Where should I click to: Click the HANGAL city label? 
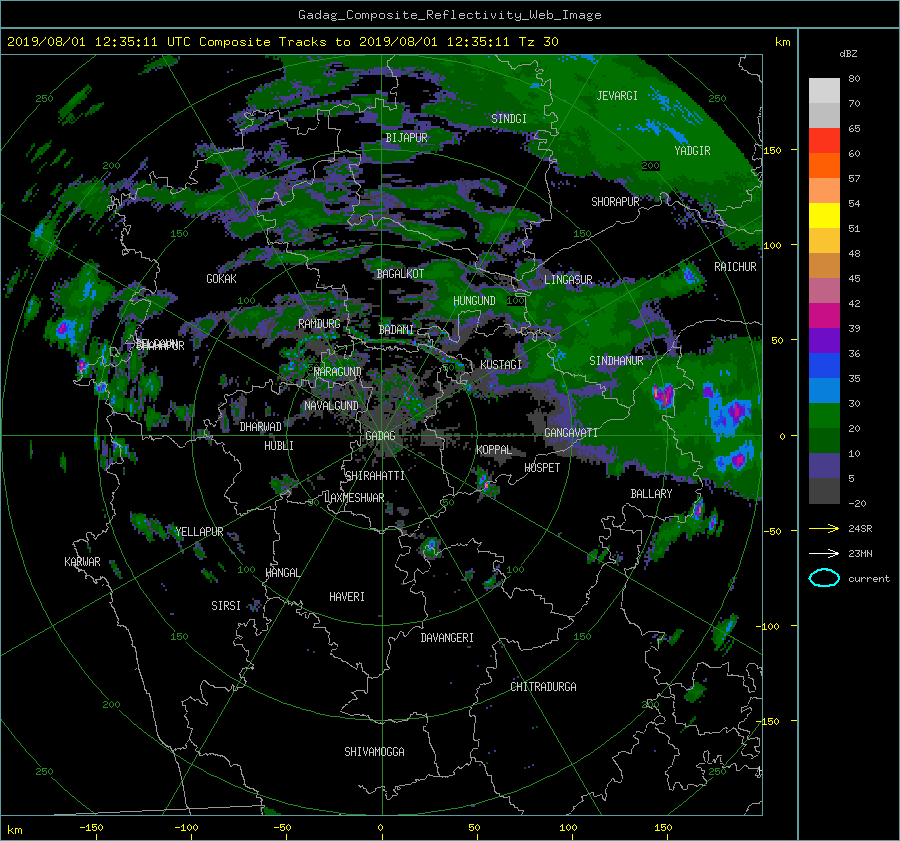click(x=283, y=573)
